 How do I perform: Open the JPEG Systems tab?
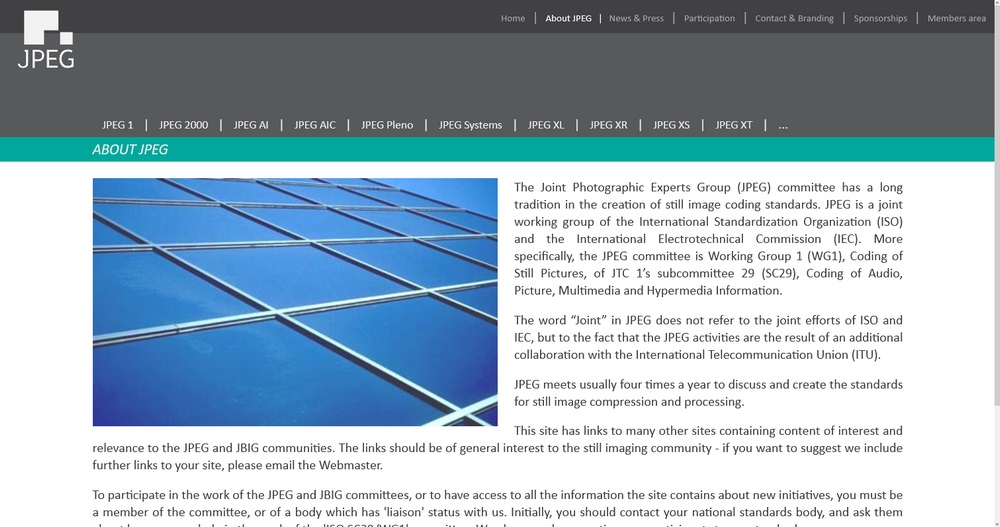coord(470,125)
